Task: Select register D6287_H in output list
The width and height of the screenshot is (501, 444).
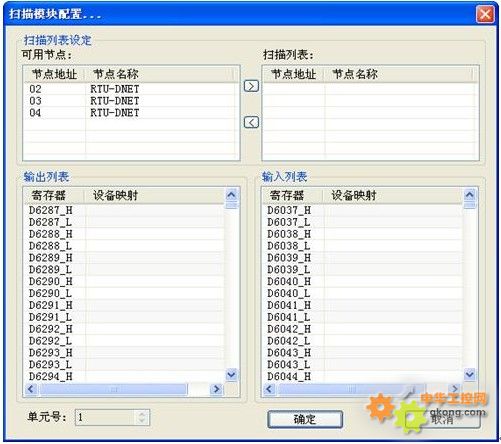Action: pos(124,210)
